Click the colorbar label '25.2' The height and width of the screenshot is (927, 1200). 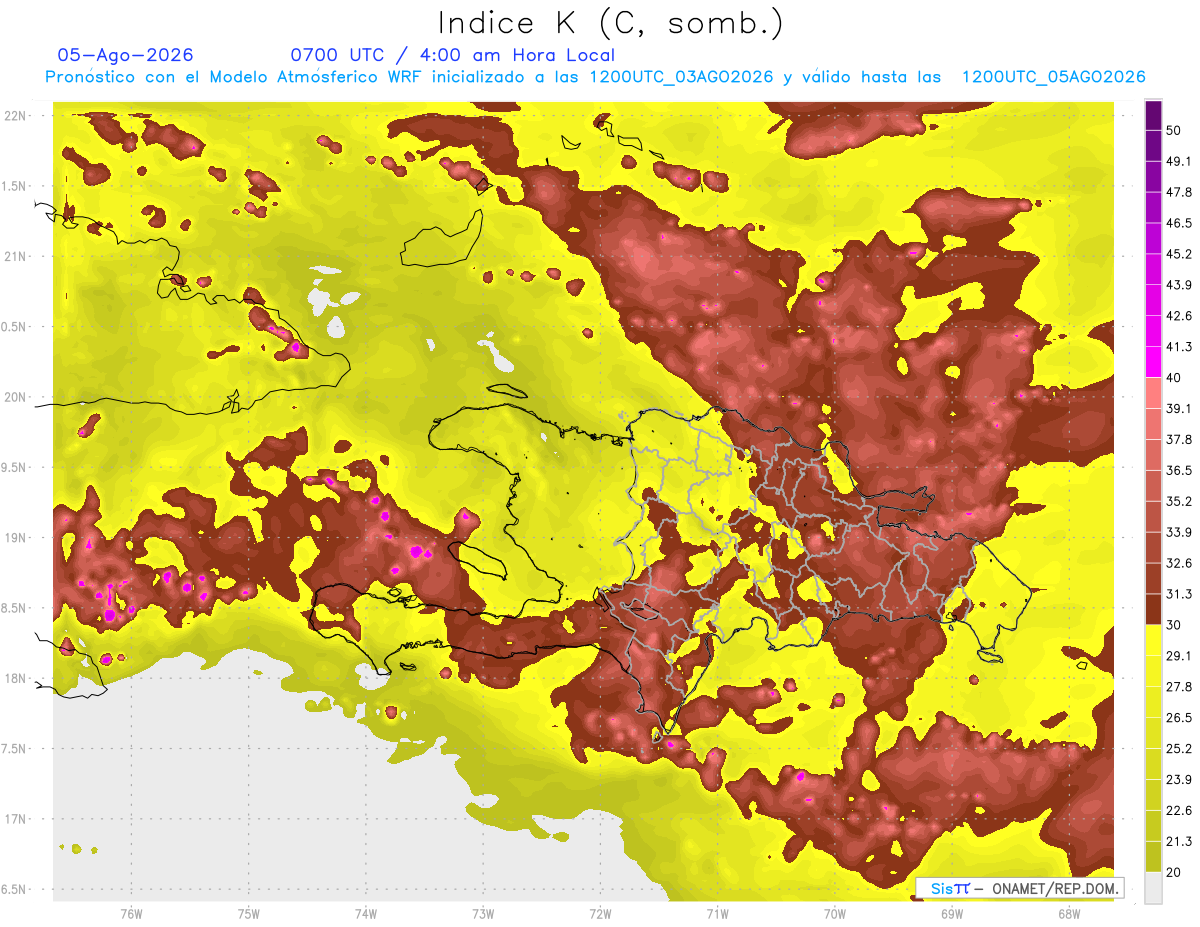[x=1178, y=748]
